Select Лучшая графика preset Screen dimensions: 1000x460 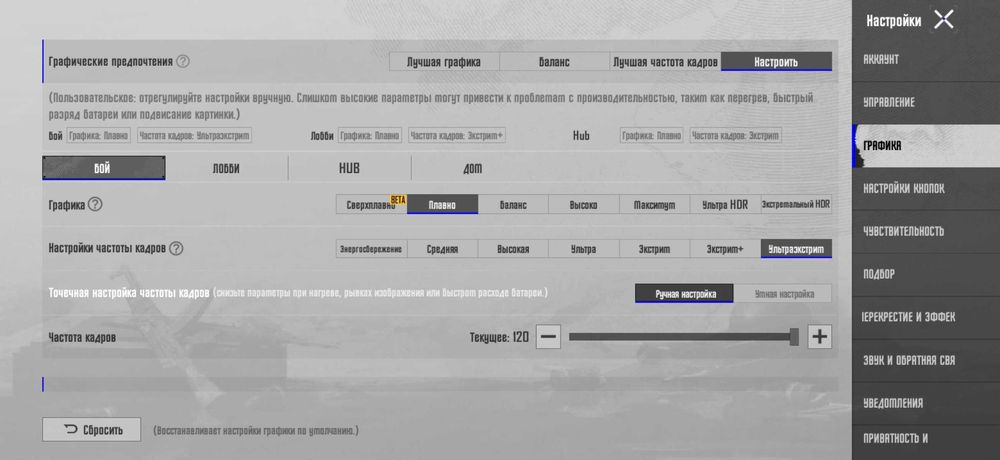(x=444, y=62)
